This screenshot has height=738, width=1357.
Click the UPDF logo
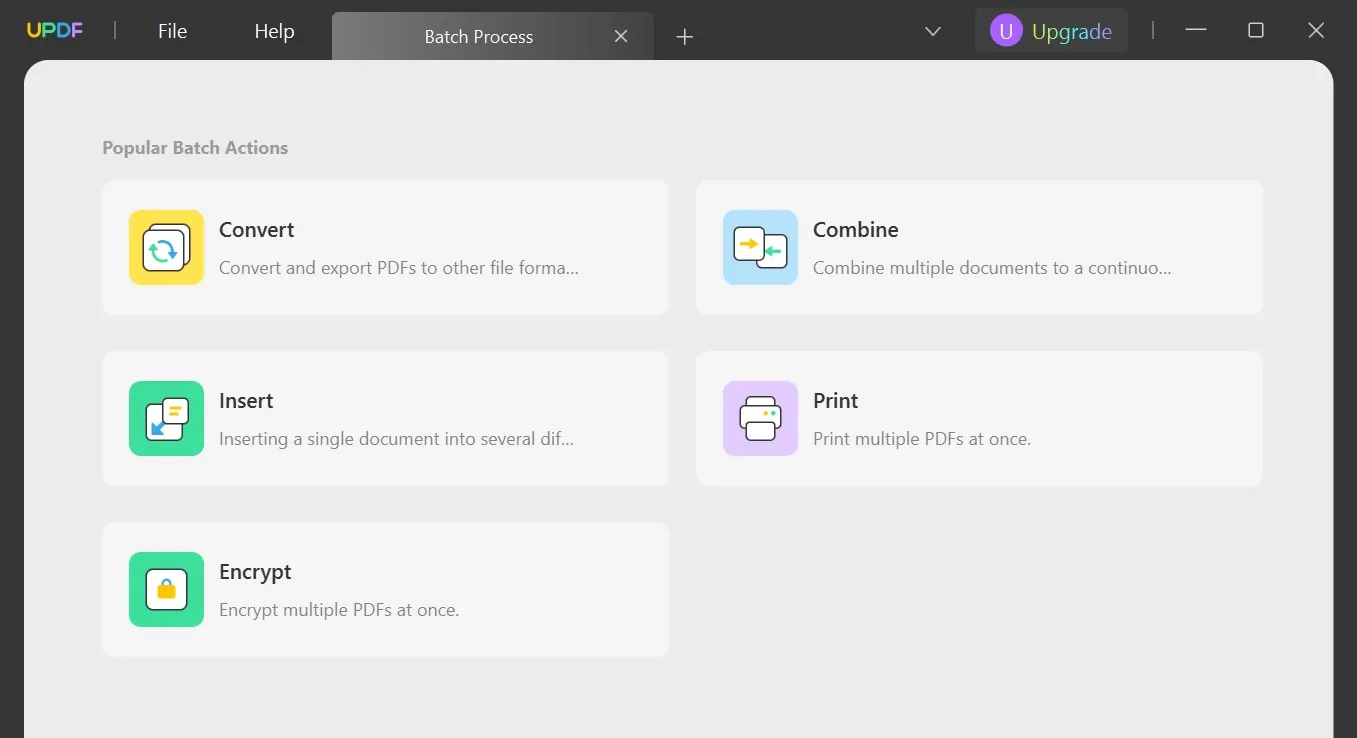click(54, 30)
